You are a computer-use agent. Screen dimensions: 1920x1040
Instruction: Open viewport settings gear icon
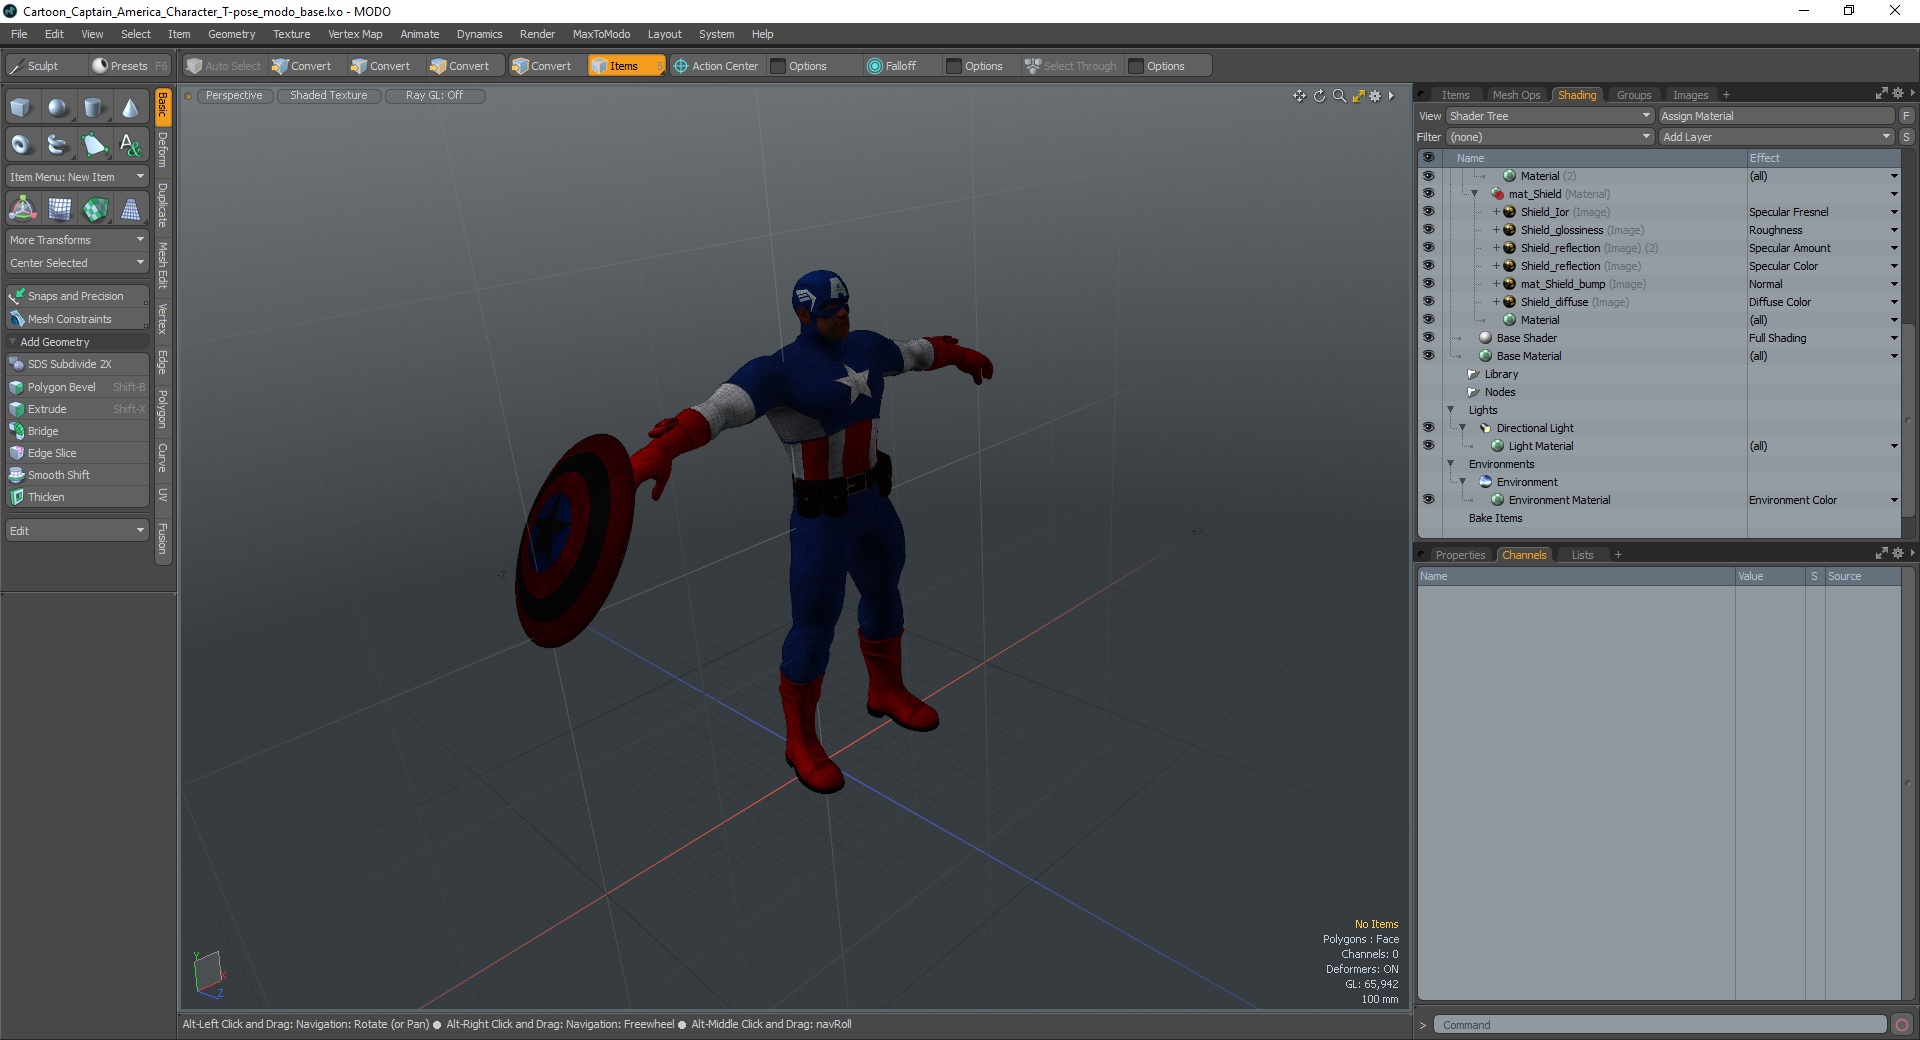pos(1375,96)
